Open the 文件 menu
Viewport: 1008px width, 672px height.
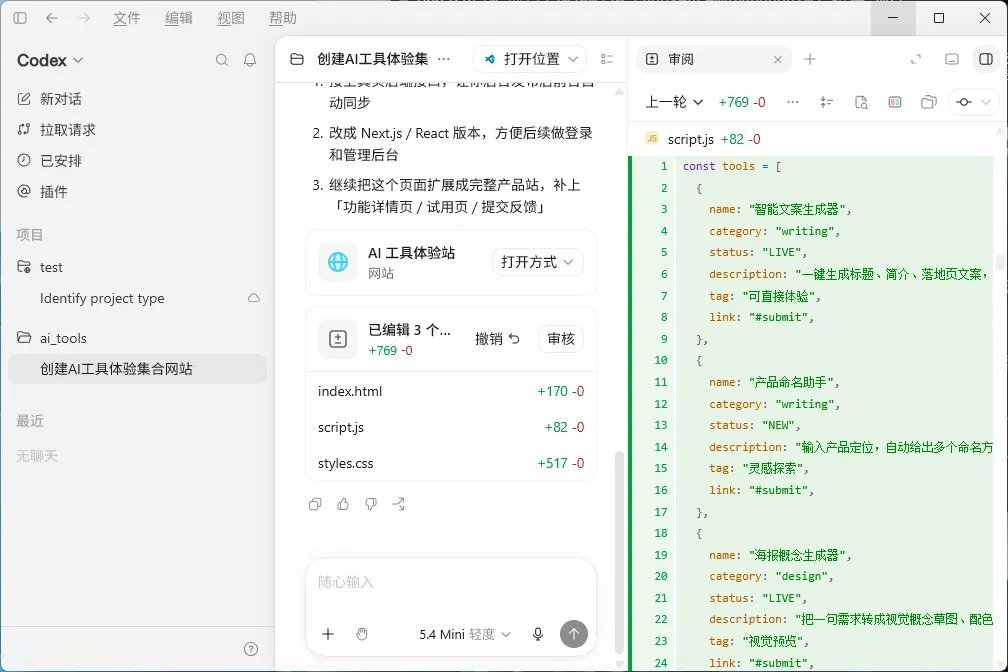[127, 18]
